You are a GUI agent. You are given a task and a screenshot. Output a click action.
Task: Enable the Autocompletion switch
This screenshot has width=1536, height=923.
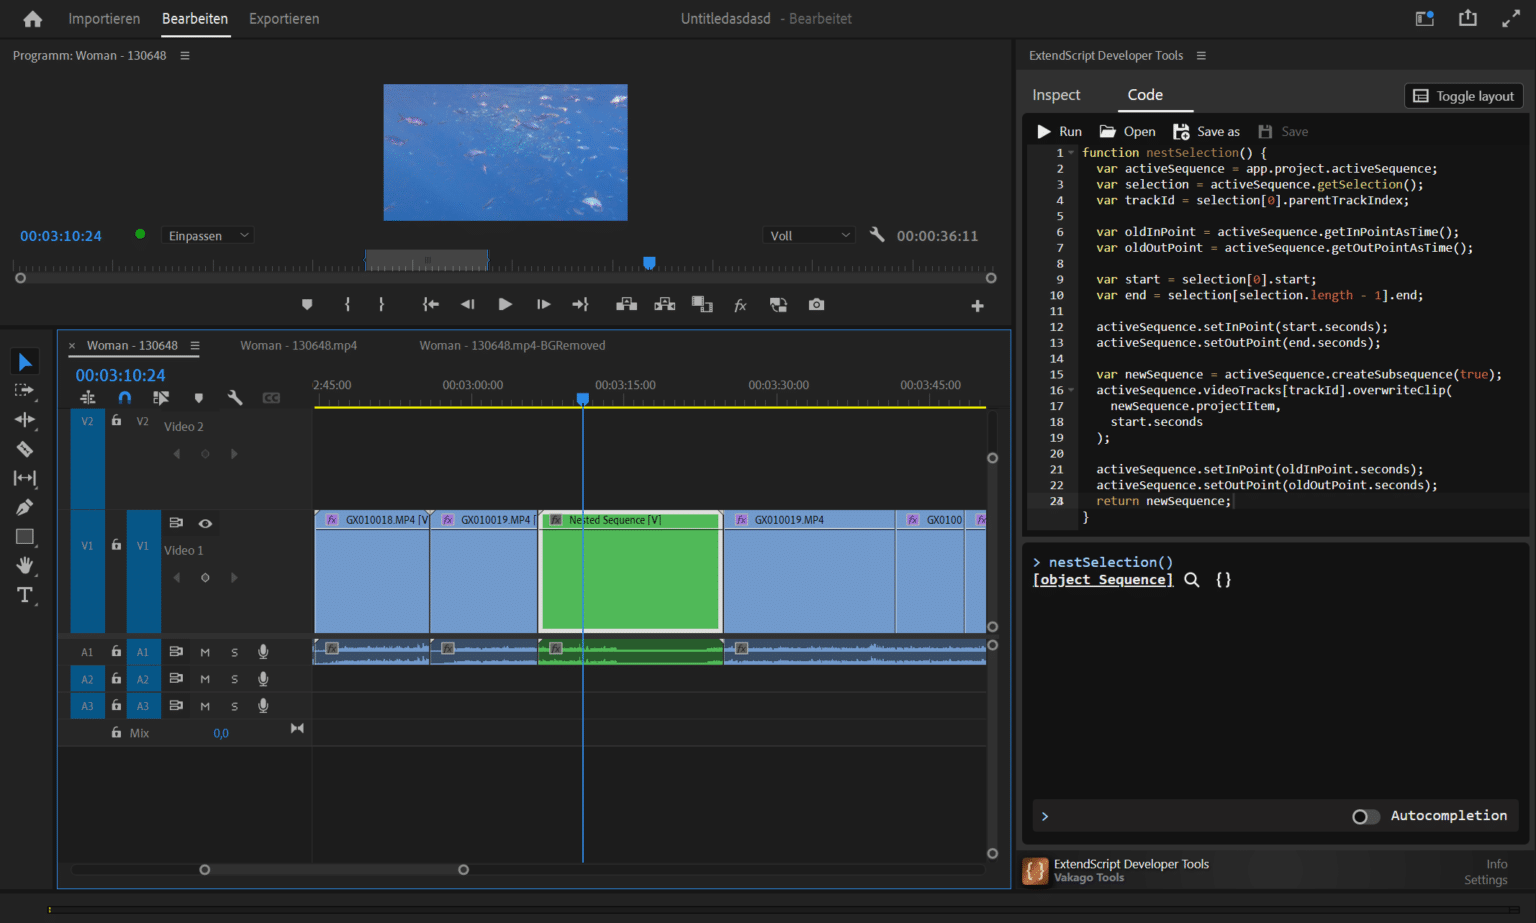pyautogui.click(x=1364, y=816)
